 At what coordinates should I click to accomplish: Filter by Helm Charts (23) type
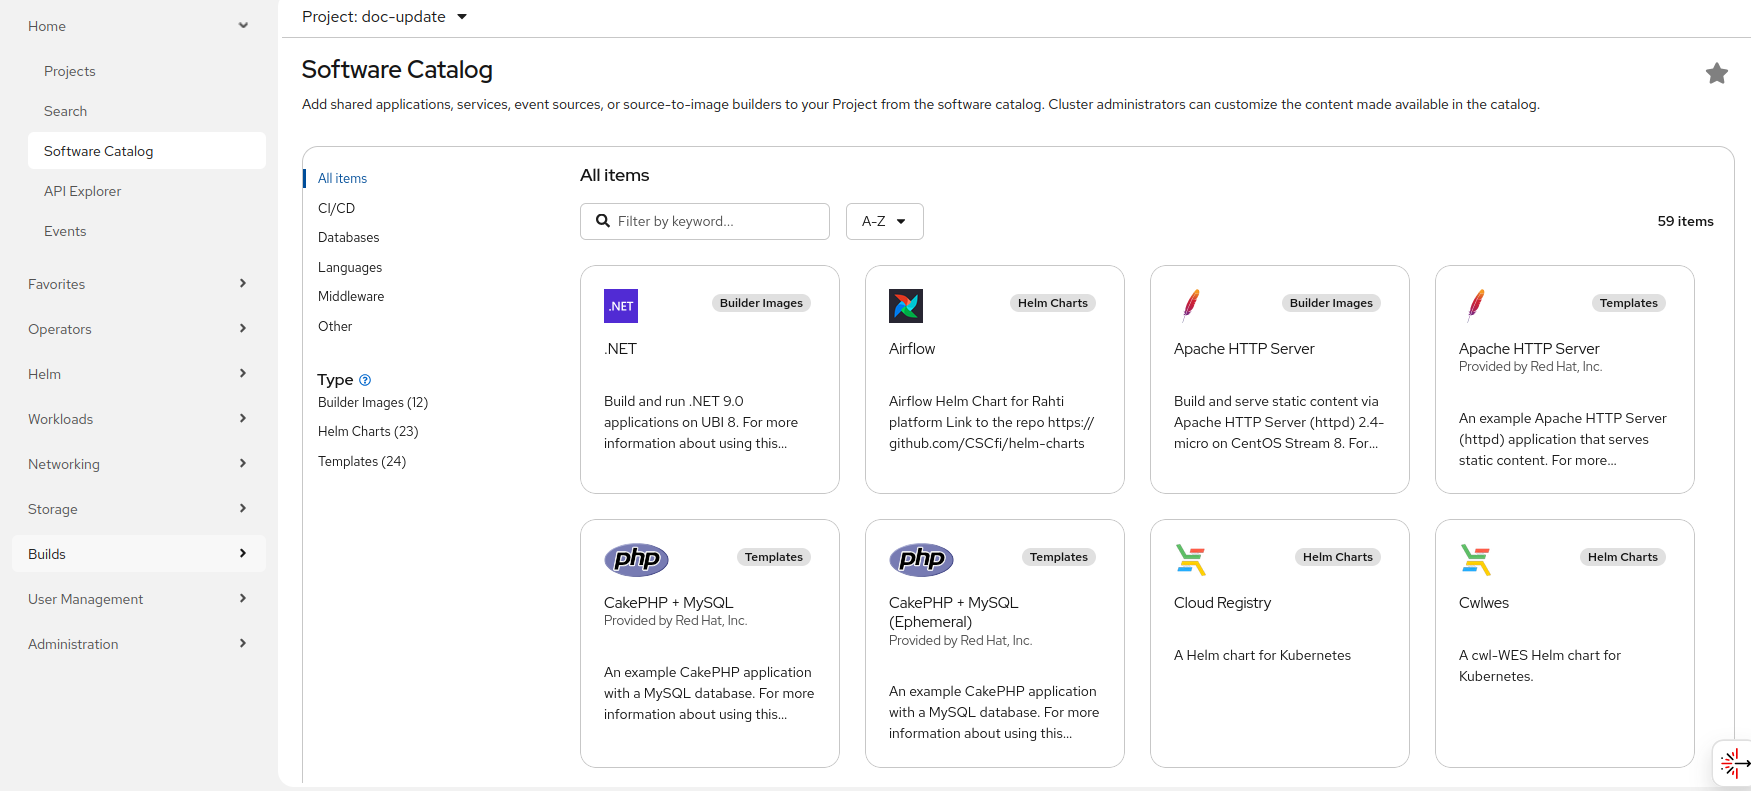368,432
